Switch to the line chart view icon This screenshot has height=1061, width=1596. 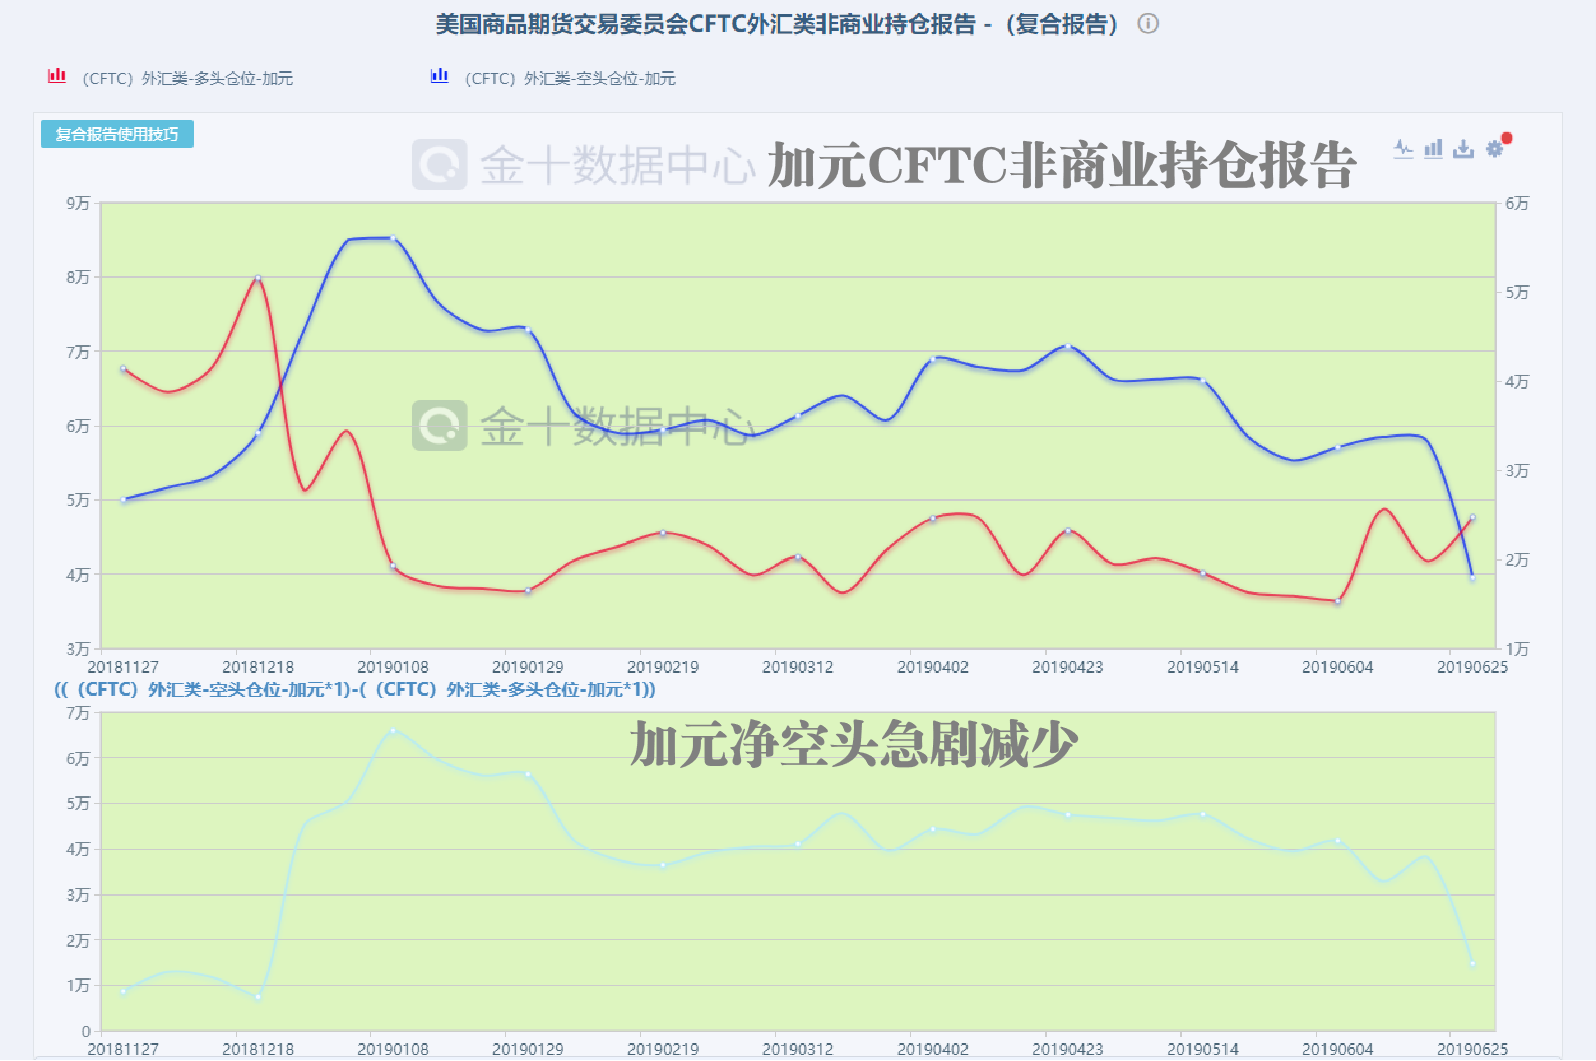pyautogui.click(x=1403, y=149)
